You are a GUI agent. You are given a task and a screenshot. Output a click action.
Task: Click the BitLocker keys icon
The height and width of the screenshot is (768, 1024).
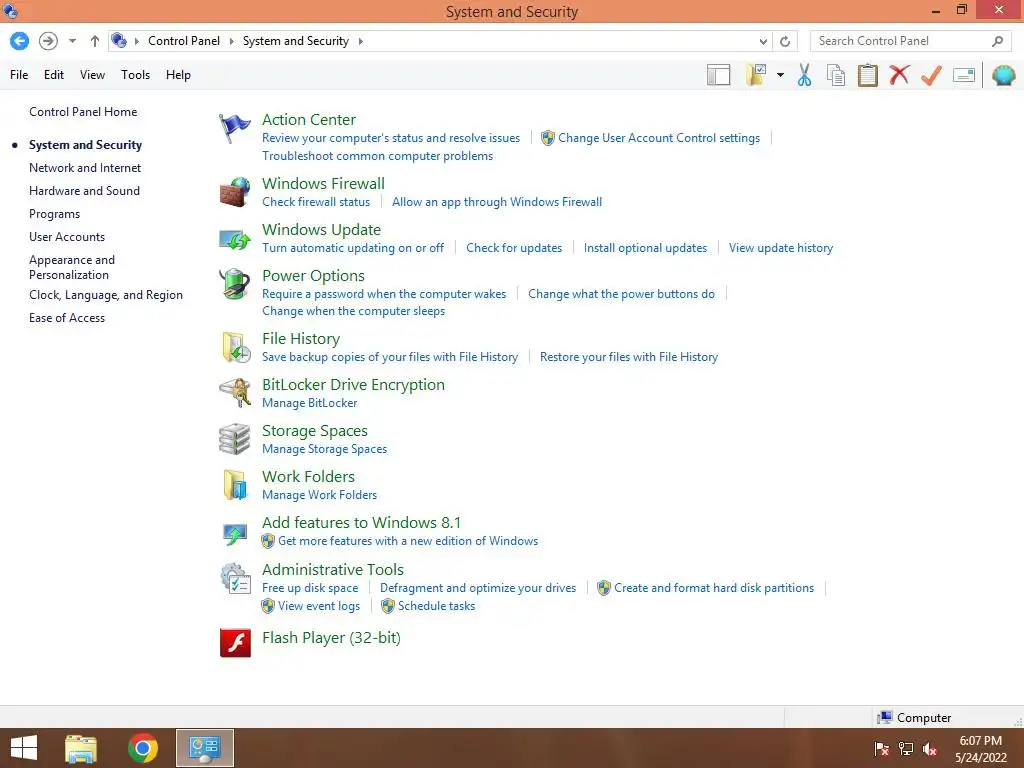(x=235, y=392)
